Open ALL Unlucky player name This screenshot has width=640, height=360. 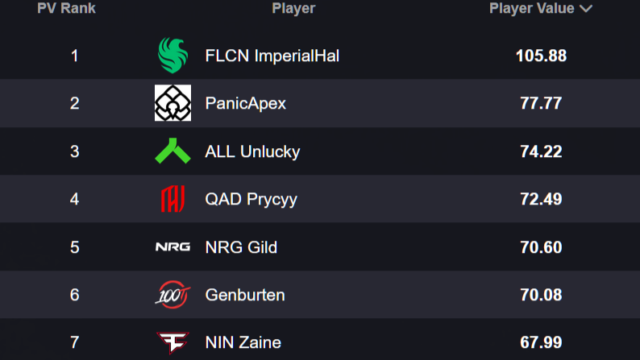pyautogui.click(x=252, y=151)
